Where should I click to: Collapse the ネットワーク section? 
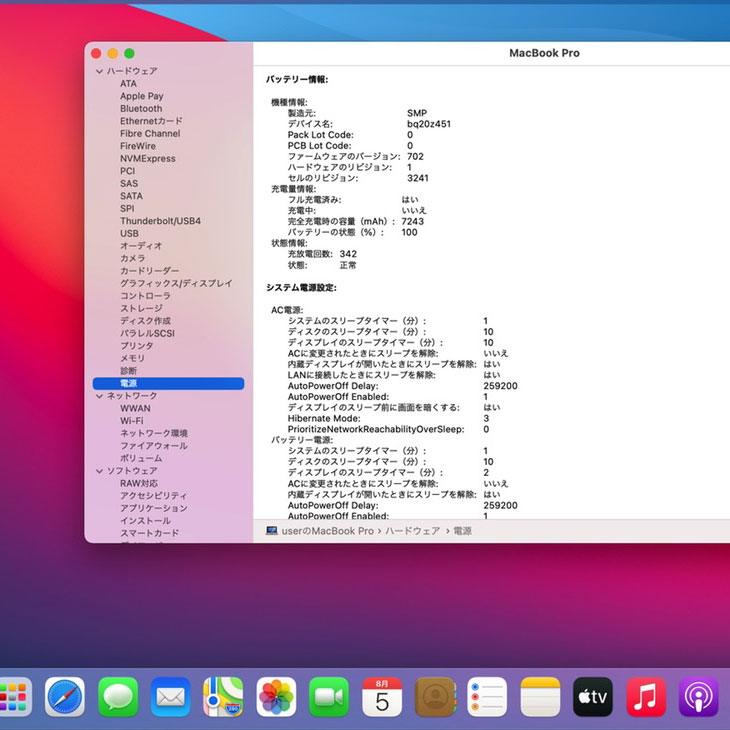[x=99, y=396]
